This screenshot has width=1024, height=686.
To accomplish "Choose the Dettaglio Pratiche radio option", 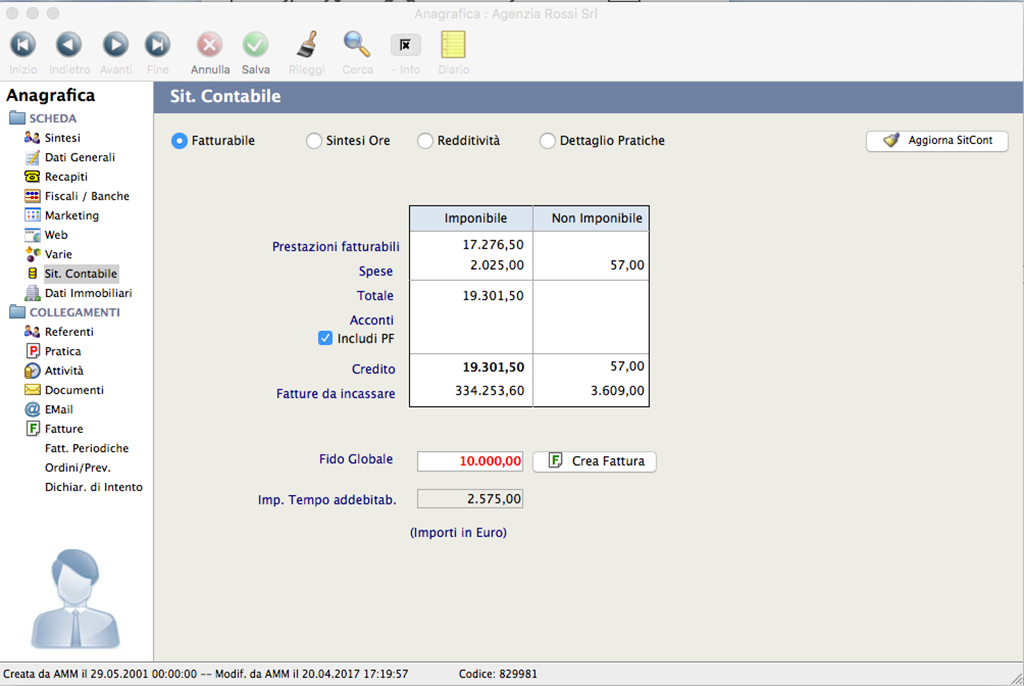I will [547, 140].
